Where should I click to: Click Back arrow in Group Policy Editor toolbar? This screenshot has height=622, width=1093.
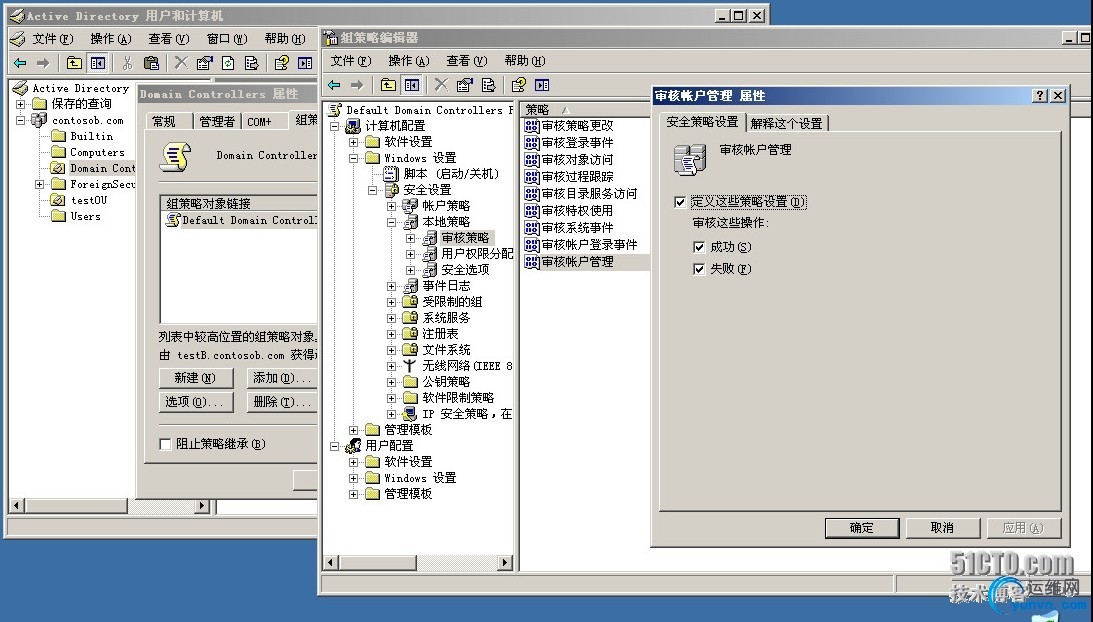point(335,85)
